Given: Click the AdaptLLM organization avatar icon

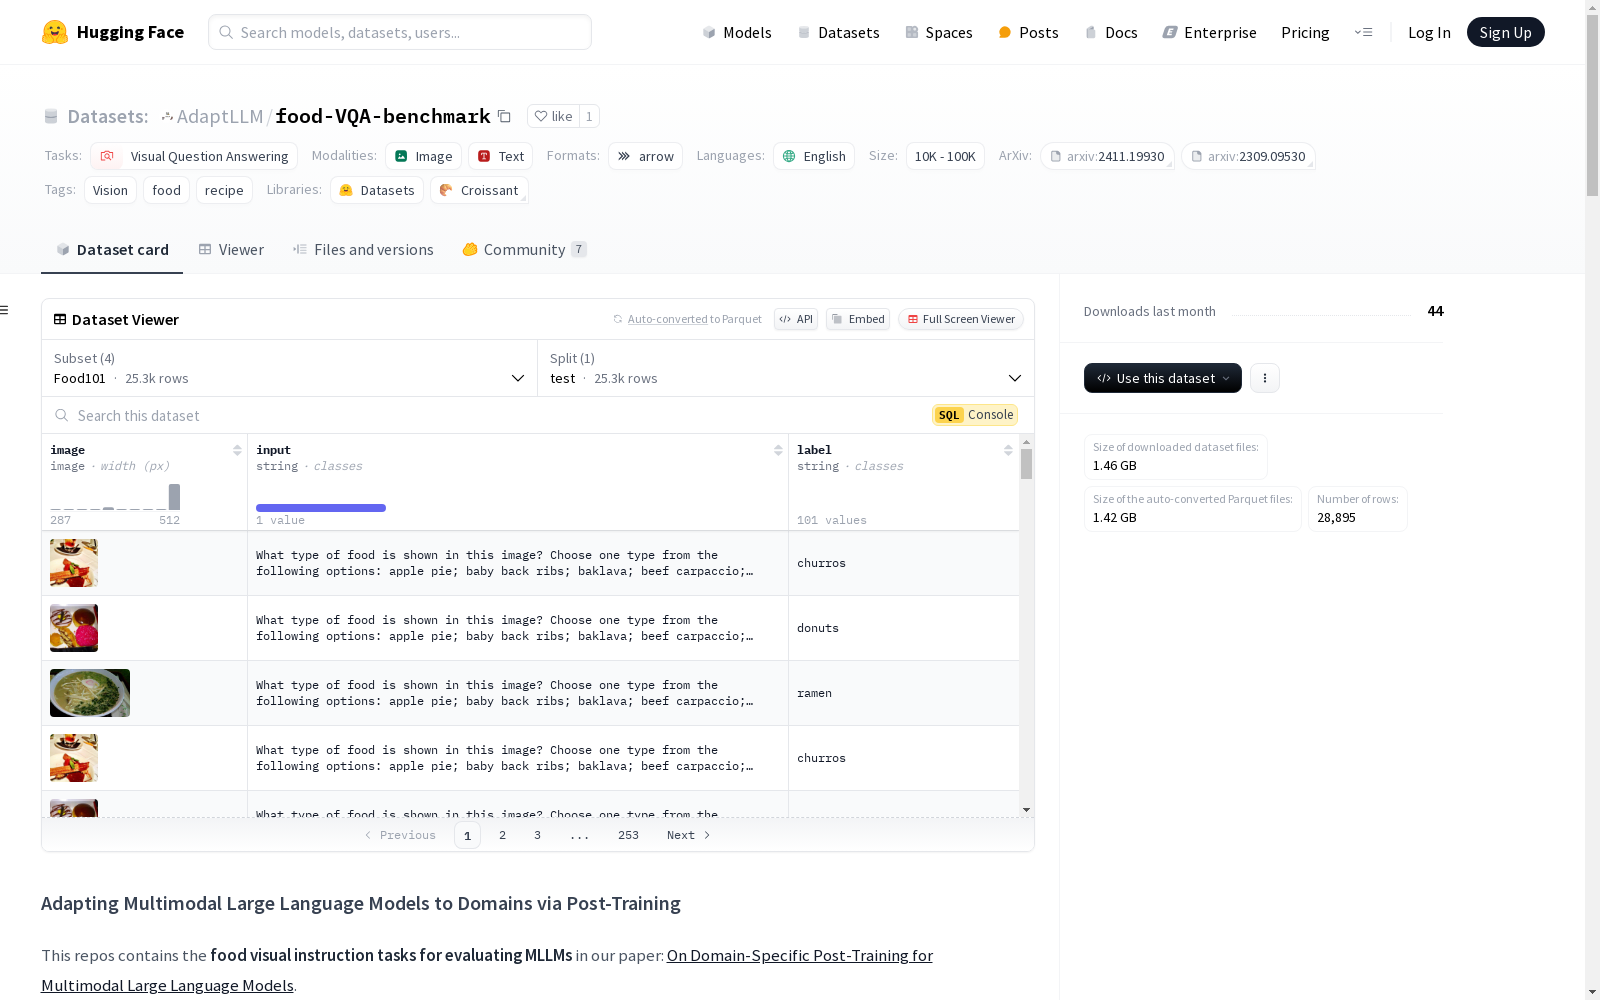Looking at the screenshot, I should coord(167,117).
